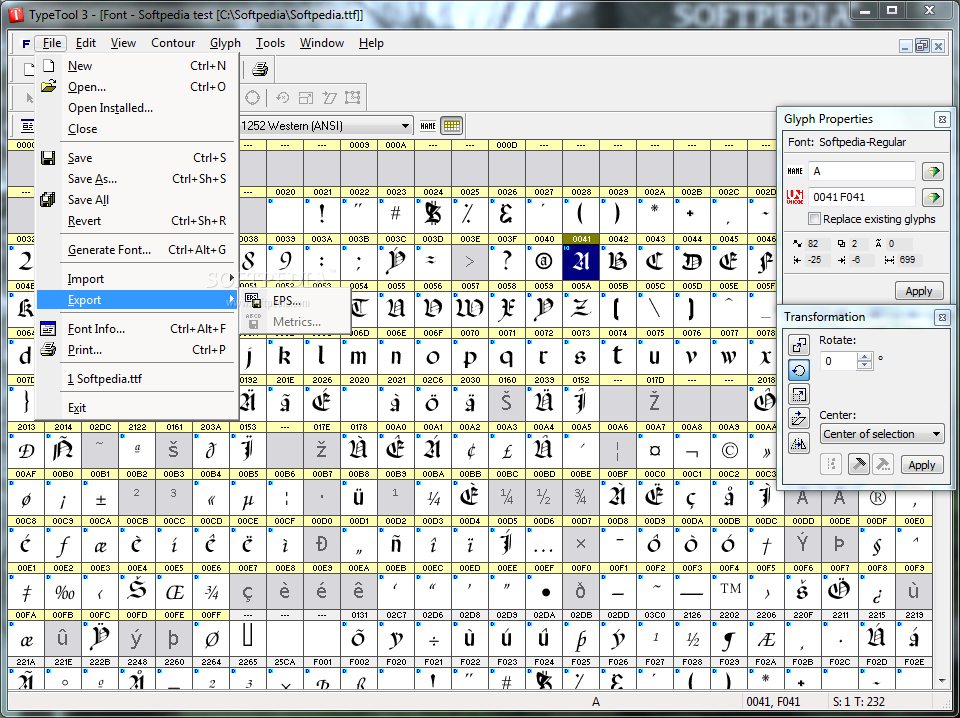Restore the inner font document window
The width and height of the screenshot is (960, 718).
pos(922,45)
